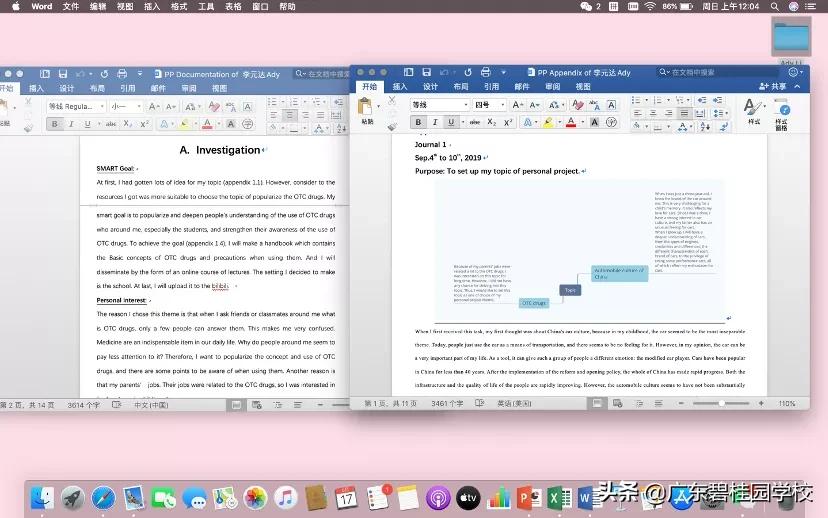
Task: Click proofing icon in Appendix status bar
Action: coord(479,403)
